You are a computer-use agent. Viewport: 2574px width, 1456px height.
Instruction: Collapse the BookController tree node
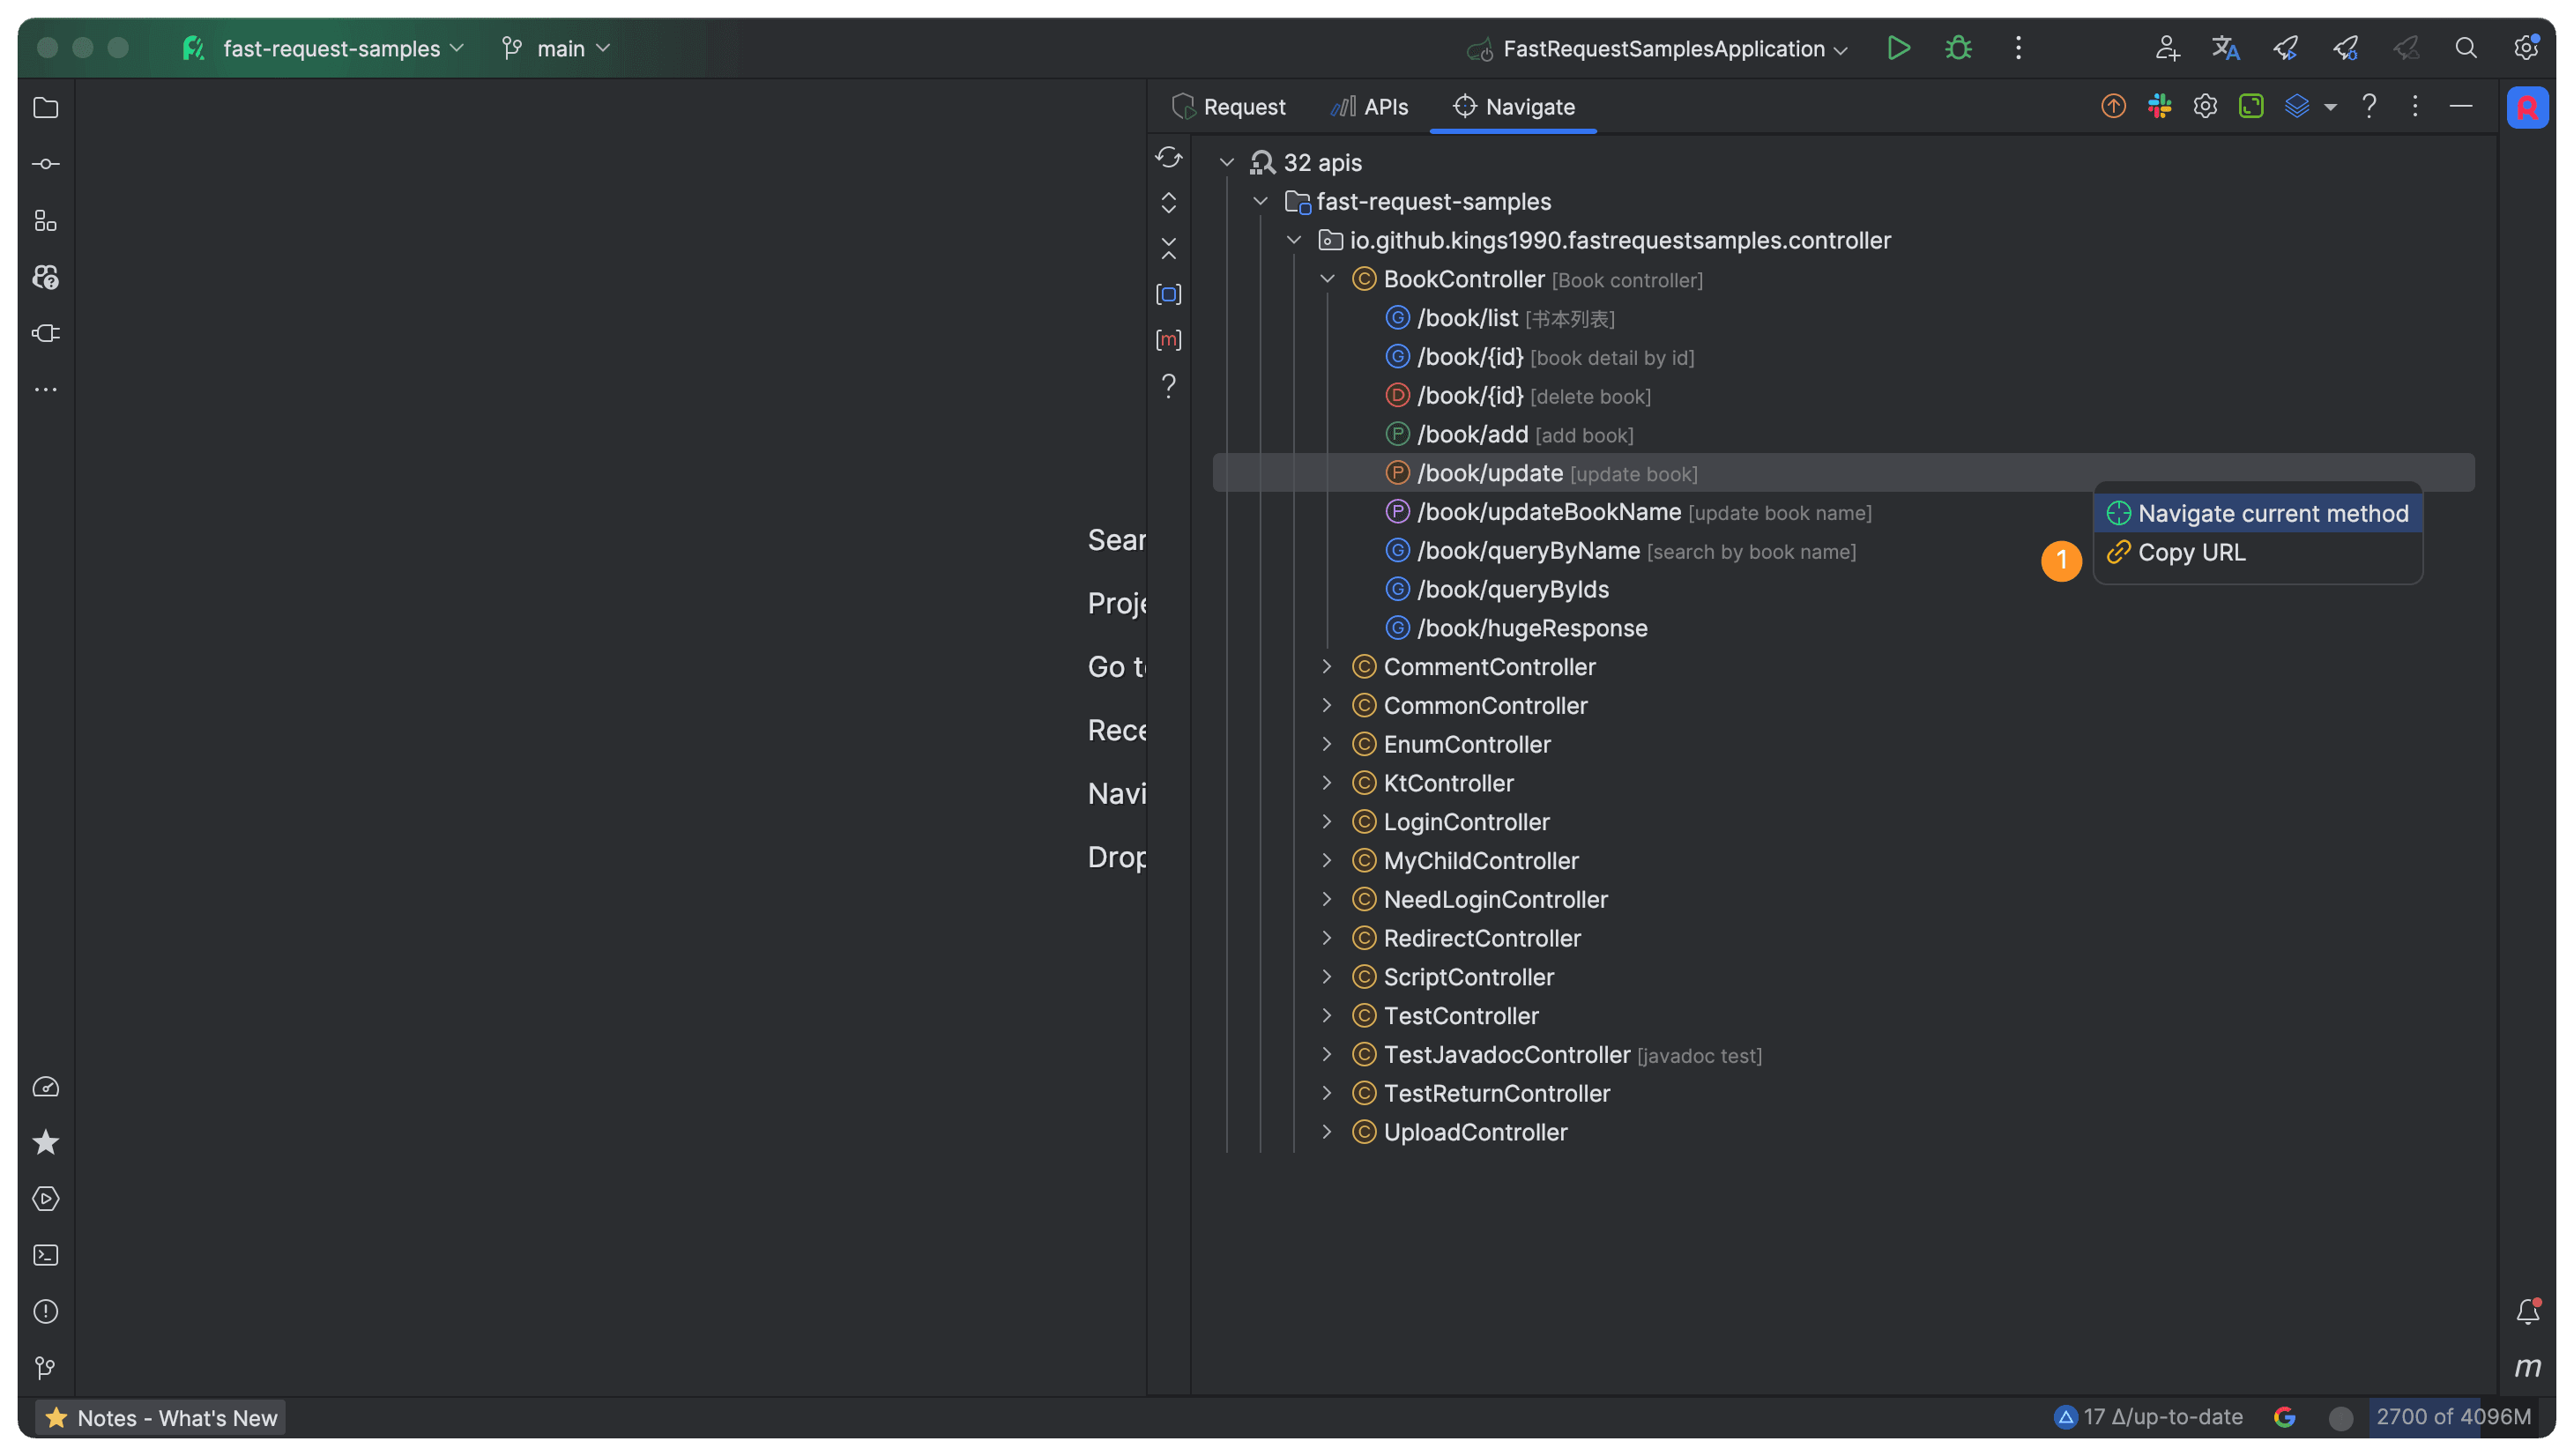pyautogui.click(x=1327, y=279)
